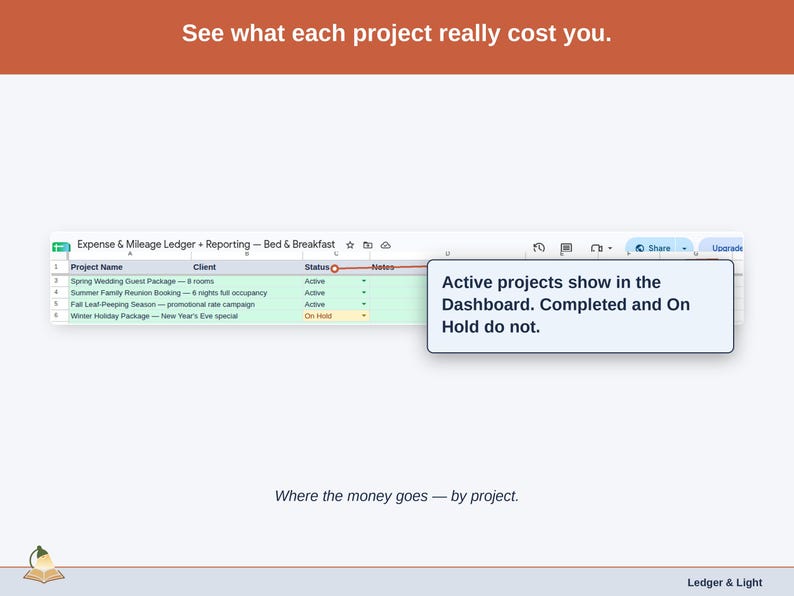Image resolution: width=794 pixels, height=596 pixels.
Task: Open Status dropdown for Fall Leaf-Peeping Season
Action: (x=364, y=304)
